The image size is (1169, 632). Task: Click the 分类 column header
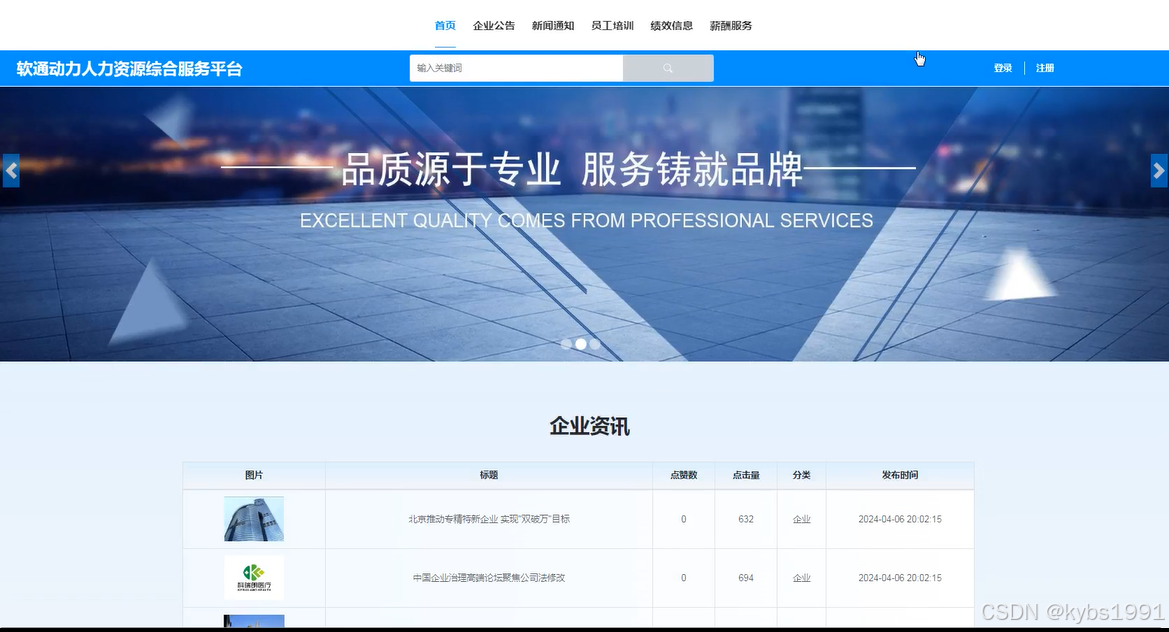pos(801,475)
